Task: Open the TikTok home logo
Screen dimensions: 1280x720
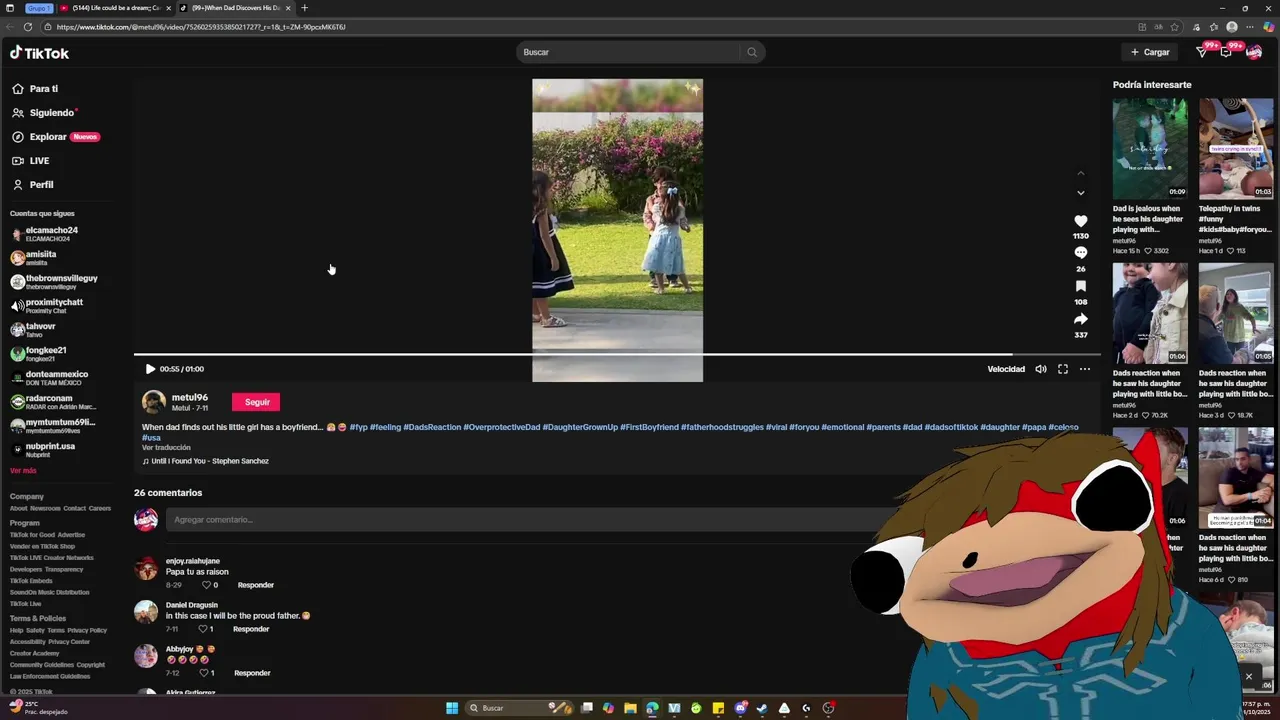Action: tap(39, 53)
